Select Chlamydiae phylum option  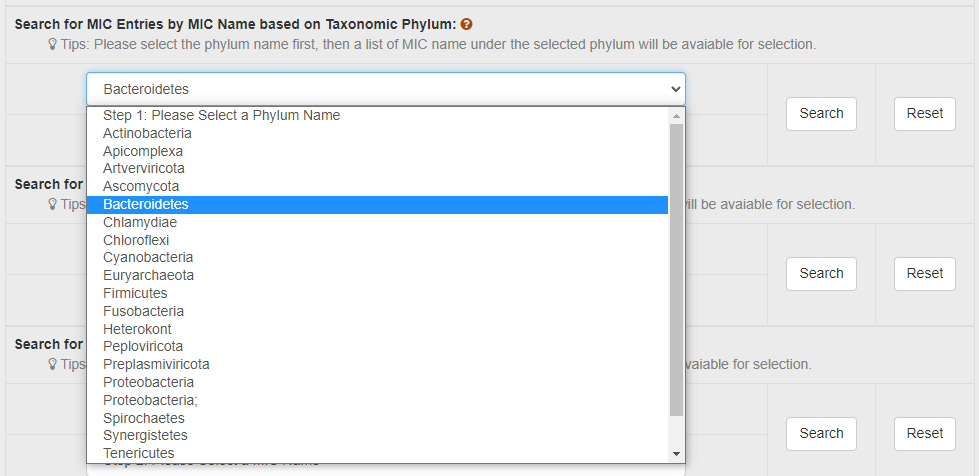point(140,222)
